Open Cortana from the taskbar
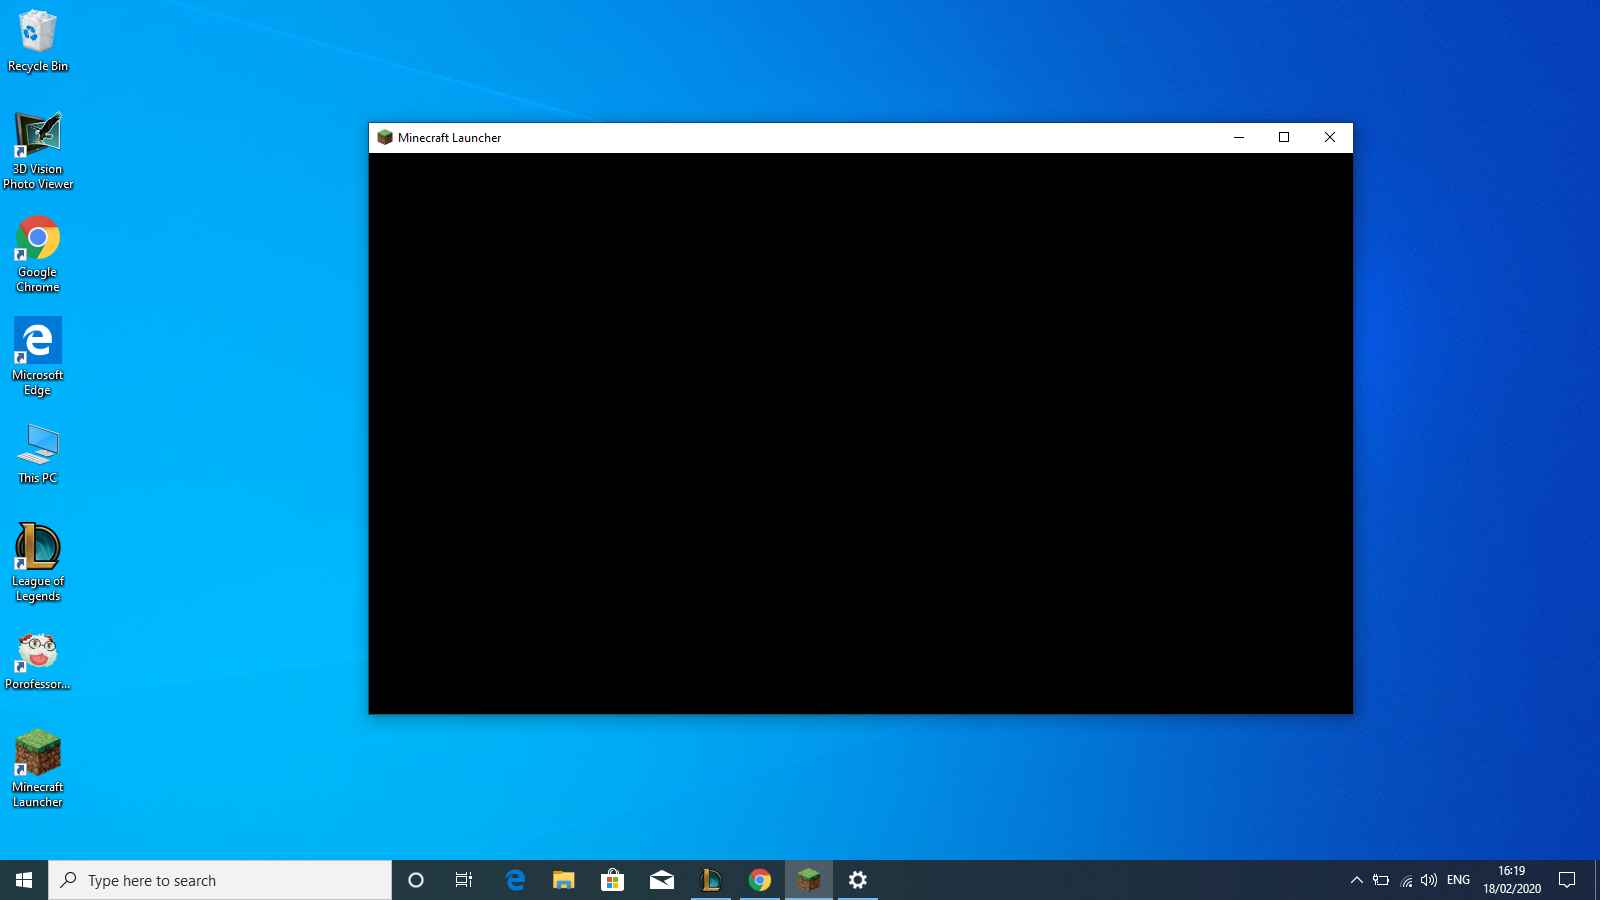The height and width of the screenshot is (900, 1600). (x=416, y=880)
